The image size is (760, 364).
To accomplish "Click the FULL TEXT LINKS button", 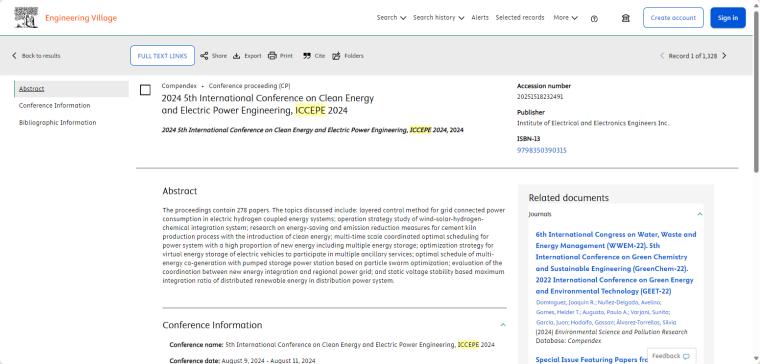I will (162, 56).
